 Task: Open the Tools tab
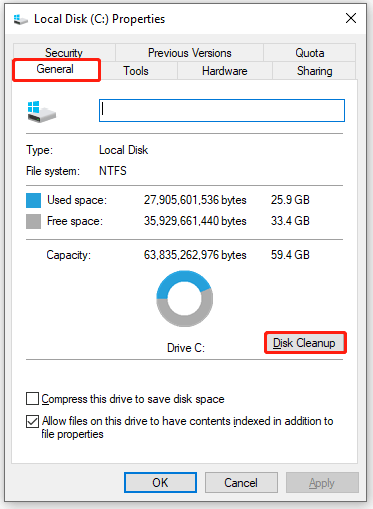pos(136,71)
